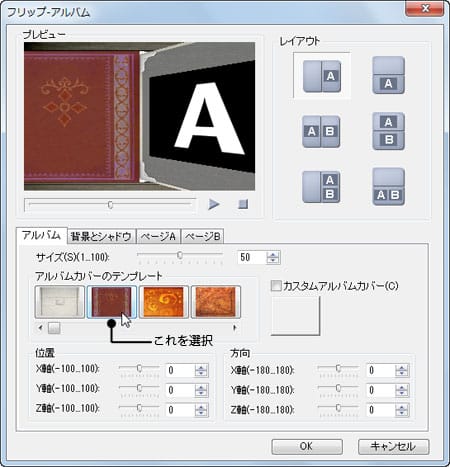
Task: Select the side-by-side single A layout
Action: coord(322,76)
